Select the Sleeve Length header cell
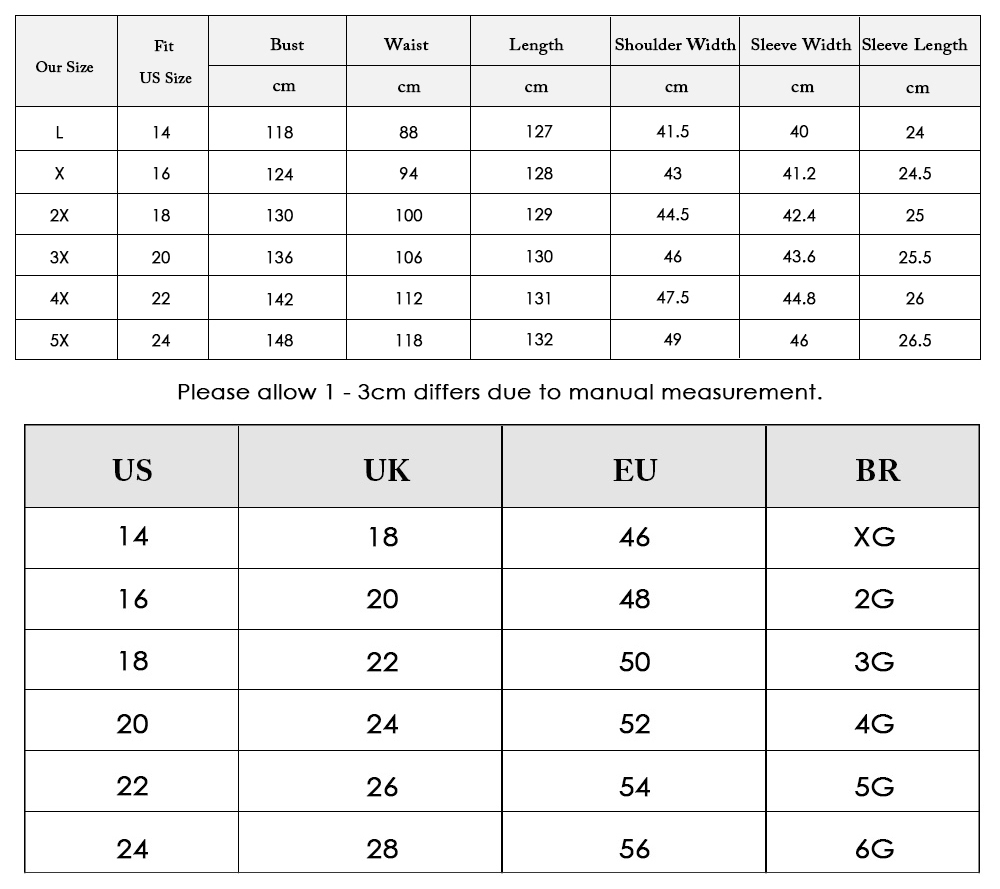This screenshot has width=1000, height=889. coord(915,45)
